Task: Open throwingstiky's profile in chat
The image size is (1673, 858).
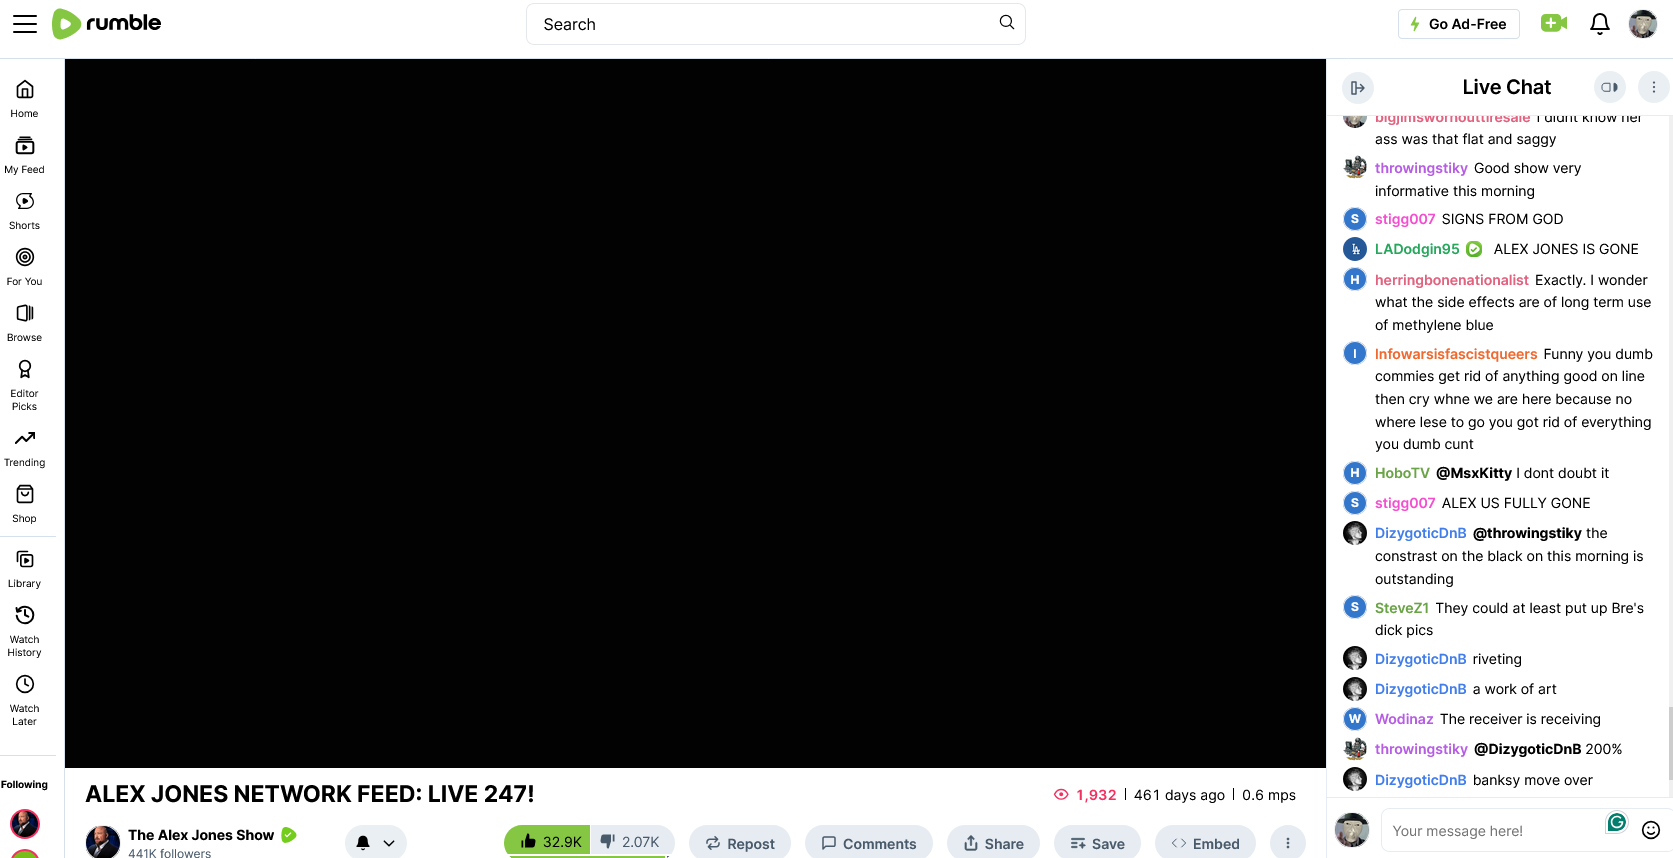Action: 1421,168
